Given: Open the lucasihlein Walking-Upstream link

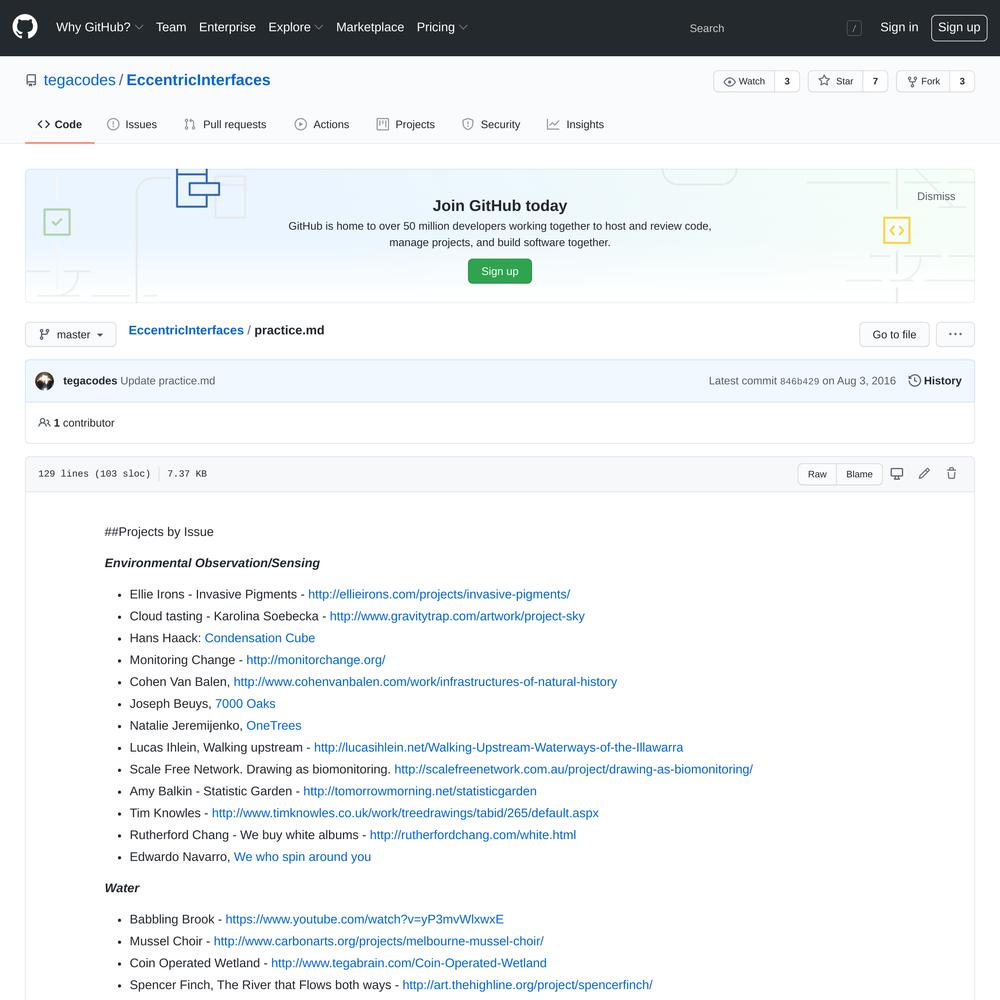Looking at the screenshot, I should pyautogui.click(x=498, y=747).
